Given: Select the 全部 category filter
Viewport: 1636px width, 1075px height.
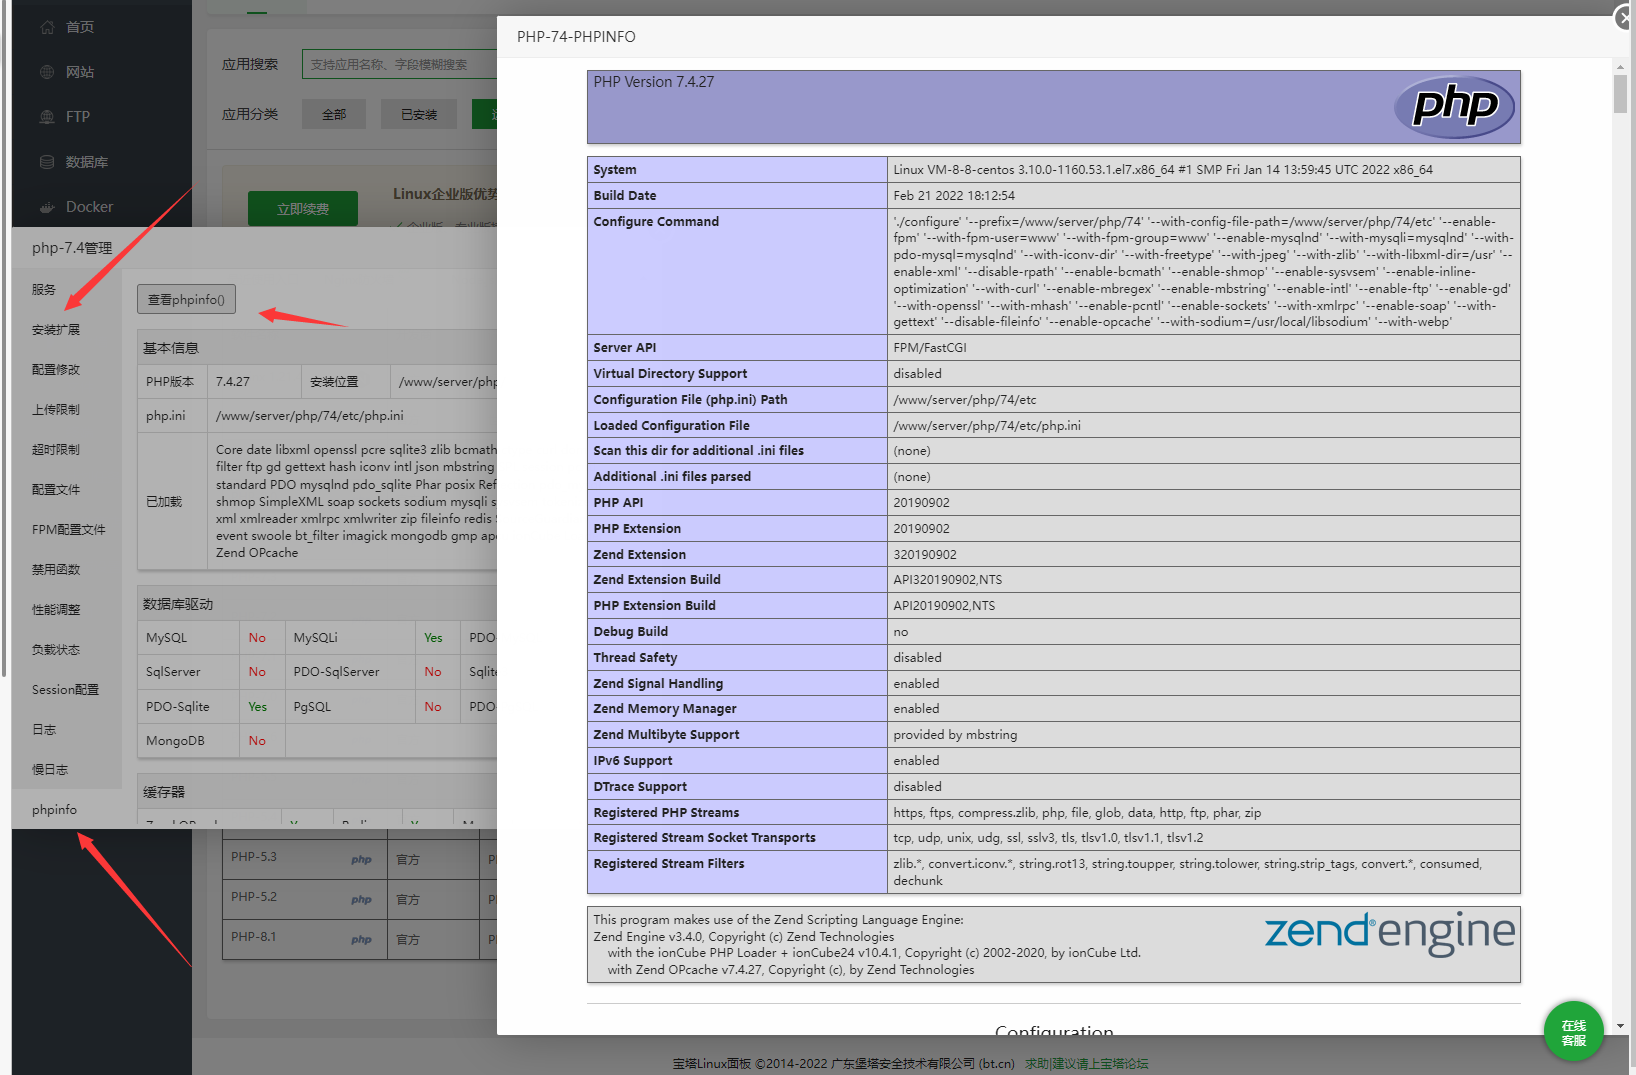Looking at the screenshot, I should point(334,115).
